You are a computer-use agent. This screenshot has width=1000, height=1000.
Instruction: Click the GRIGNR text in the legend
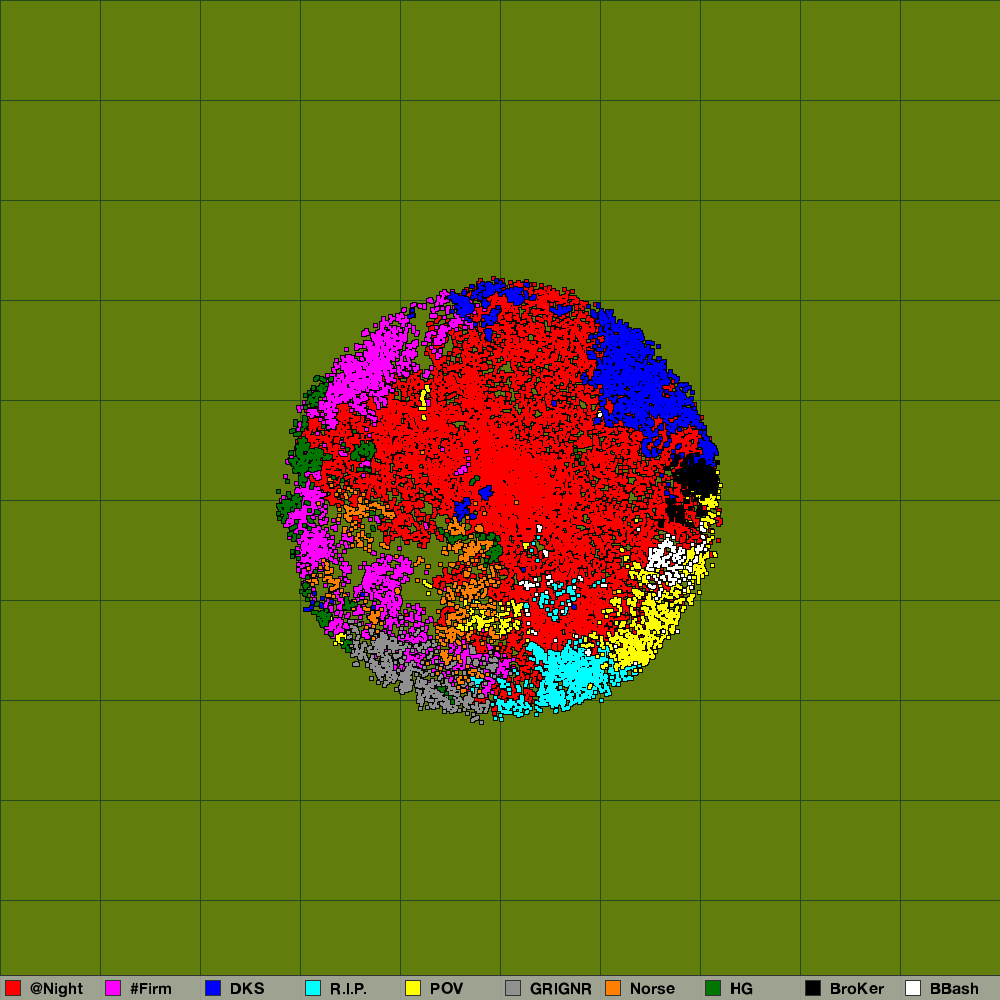[560, 988]
